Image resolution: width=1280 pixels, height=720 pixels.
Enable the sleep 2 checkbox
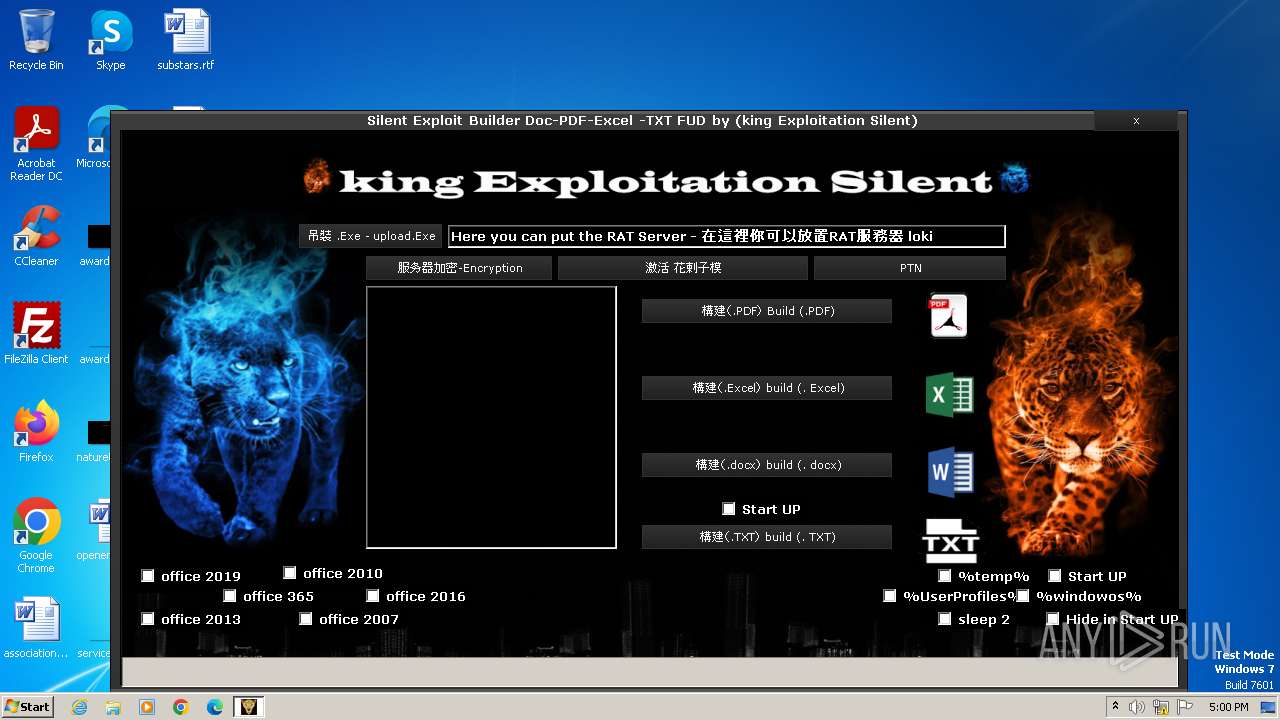[x=945, y=619]
